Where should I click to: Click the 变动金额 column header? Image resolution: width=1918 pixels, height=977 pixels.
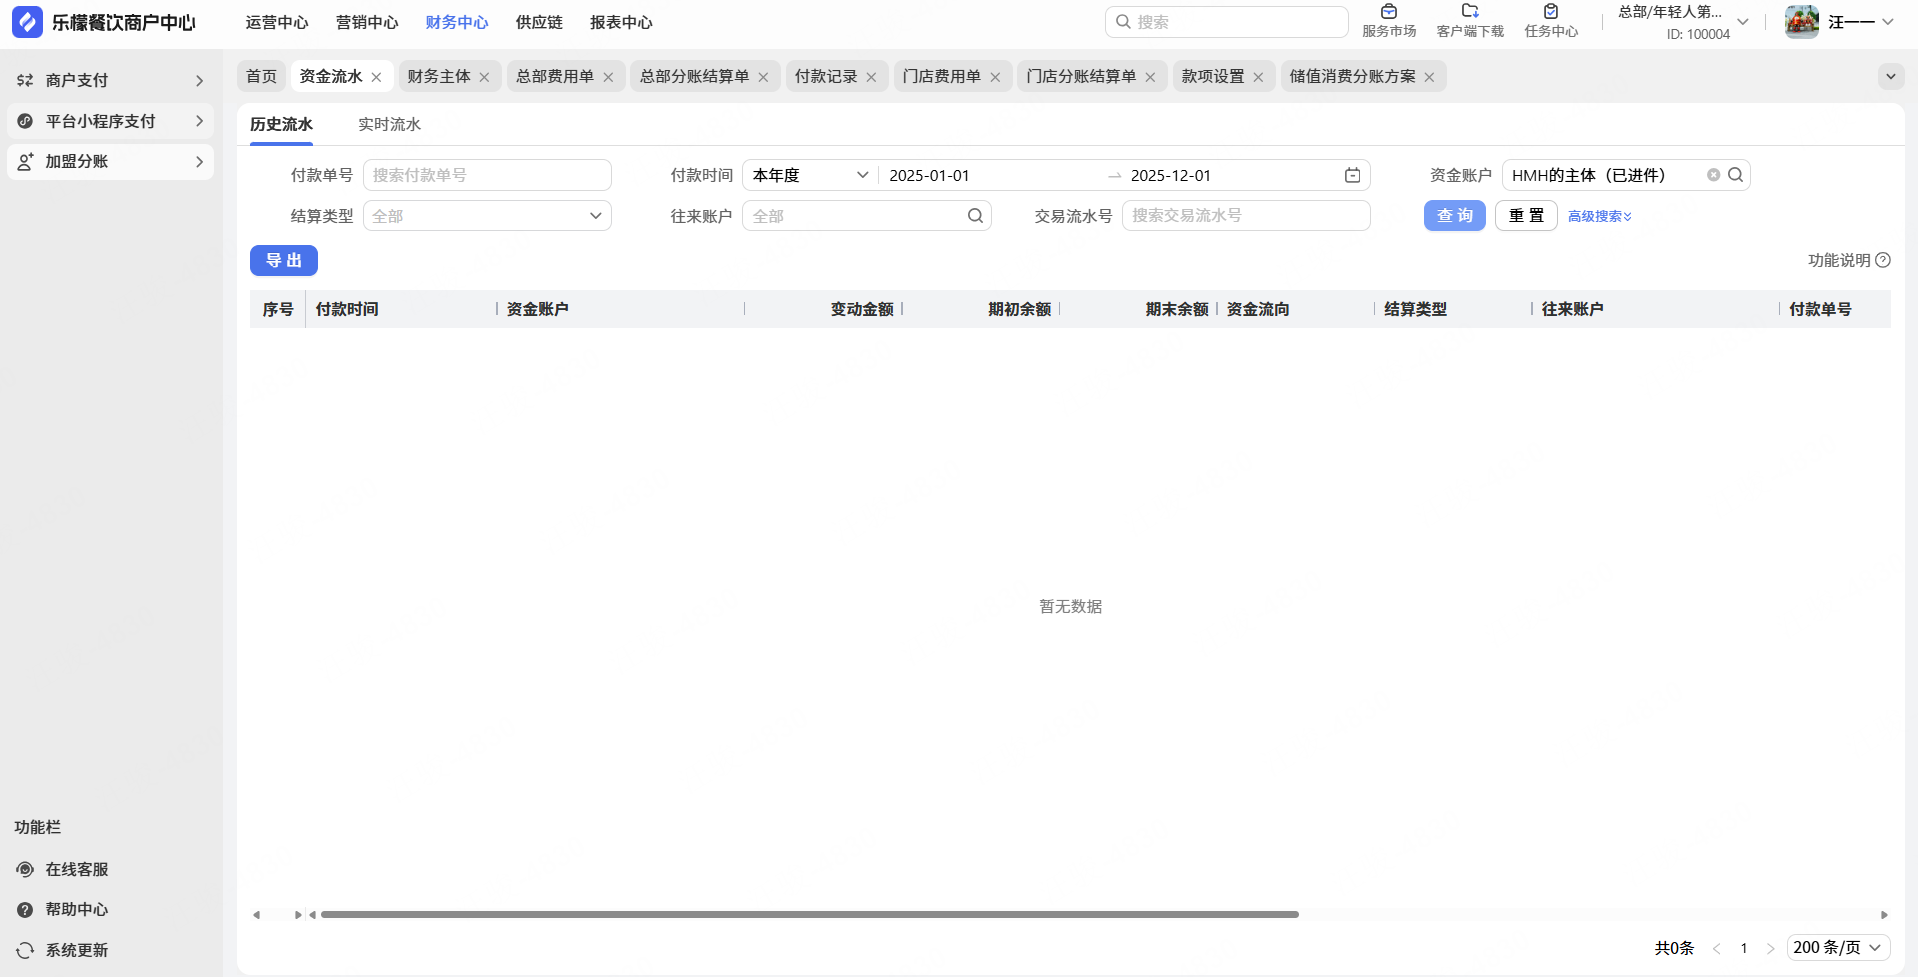click(x=862, y=309)
